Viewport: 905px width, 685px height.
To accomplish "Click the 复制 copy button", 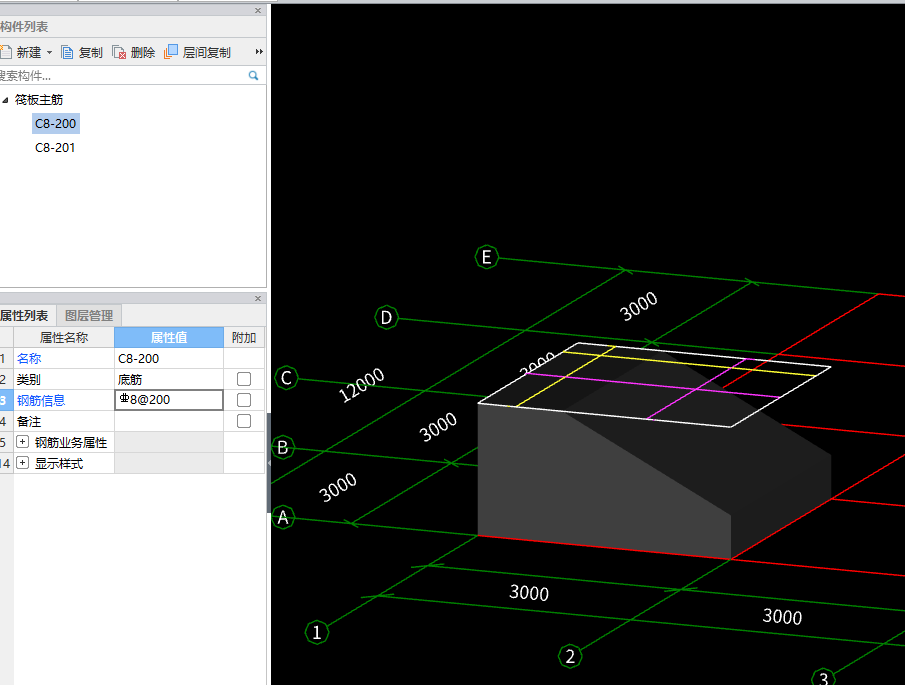I will coord(82,53).
